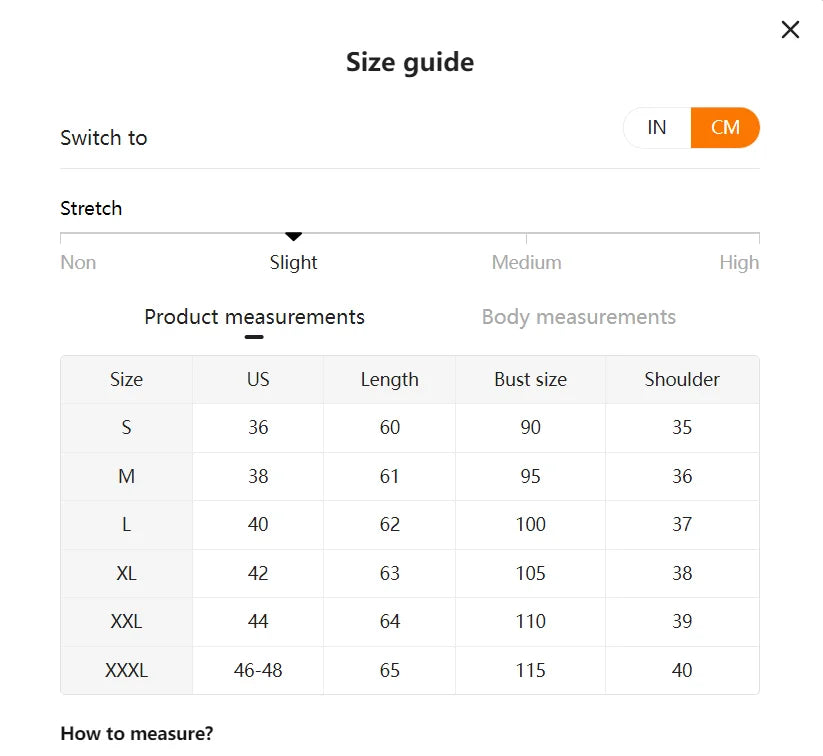The image size is (823, 756).
Task: Click the Bust size column header
Action: click(x=530, y=380)
